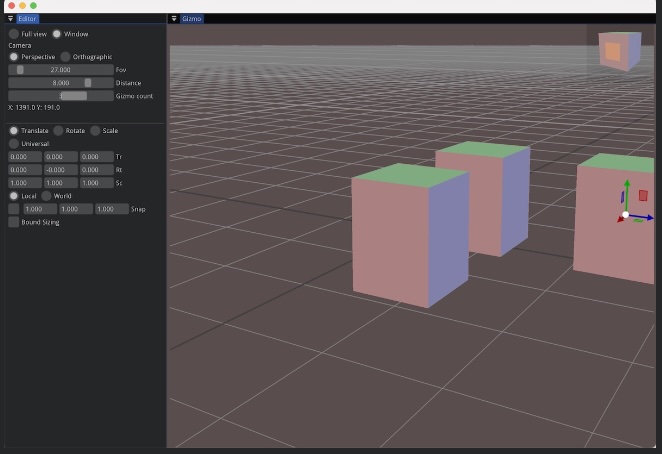The width and height of the screenshot is (662, 454).
Task: Select the Editor tab title
Action: click(x=28, y=19)
